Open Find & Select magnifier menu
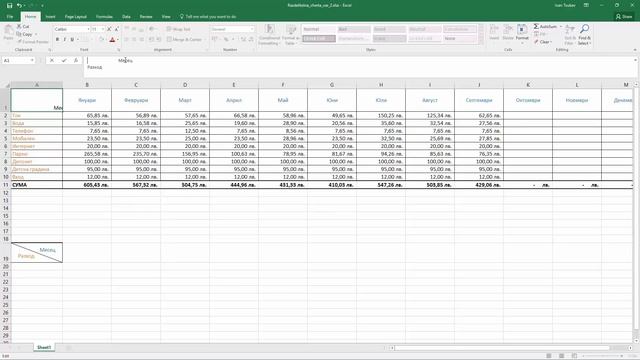Image resolution: width=640 pixels, height=360 pixels. (584, 35)
